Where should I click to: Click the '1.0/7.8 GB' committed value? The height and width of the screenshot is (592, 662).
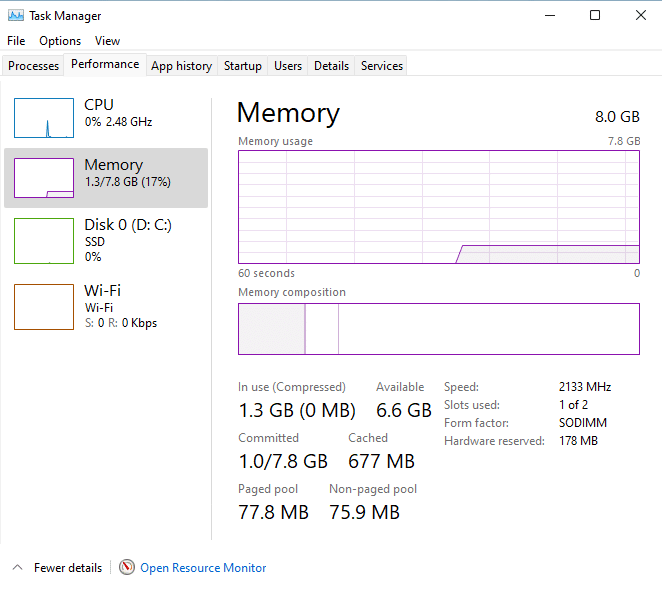[x=283, y=462]
